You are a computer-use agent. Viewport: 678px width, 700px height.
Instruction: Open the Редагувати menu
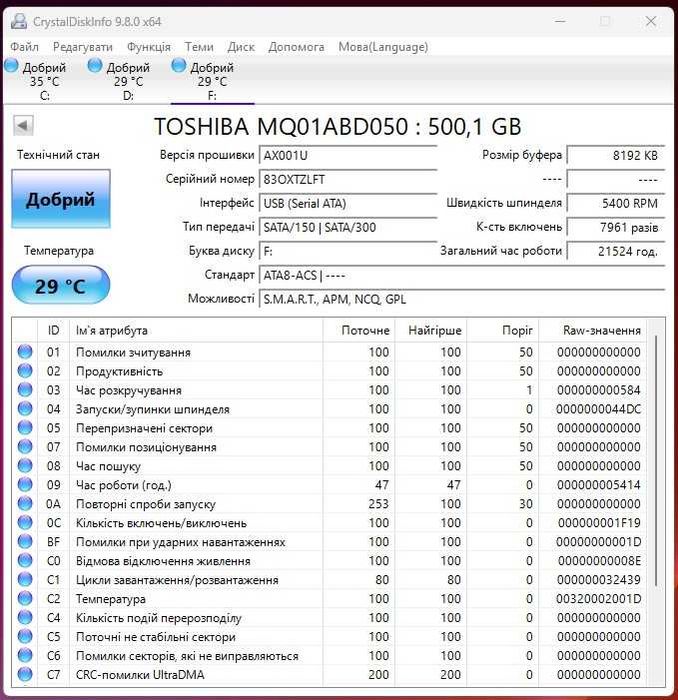point(83,47)
